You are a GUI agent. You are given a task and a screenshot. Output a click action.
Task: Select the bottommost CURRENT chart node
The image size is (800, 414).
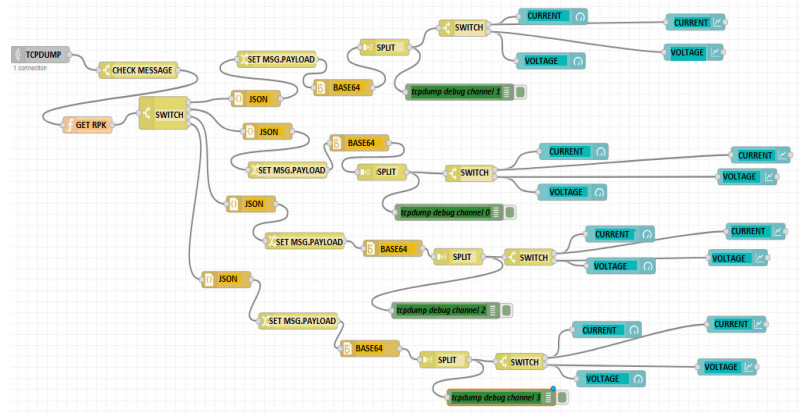(736, 324)
